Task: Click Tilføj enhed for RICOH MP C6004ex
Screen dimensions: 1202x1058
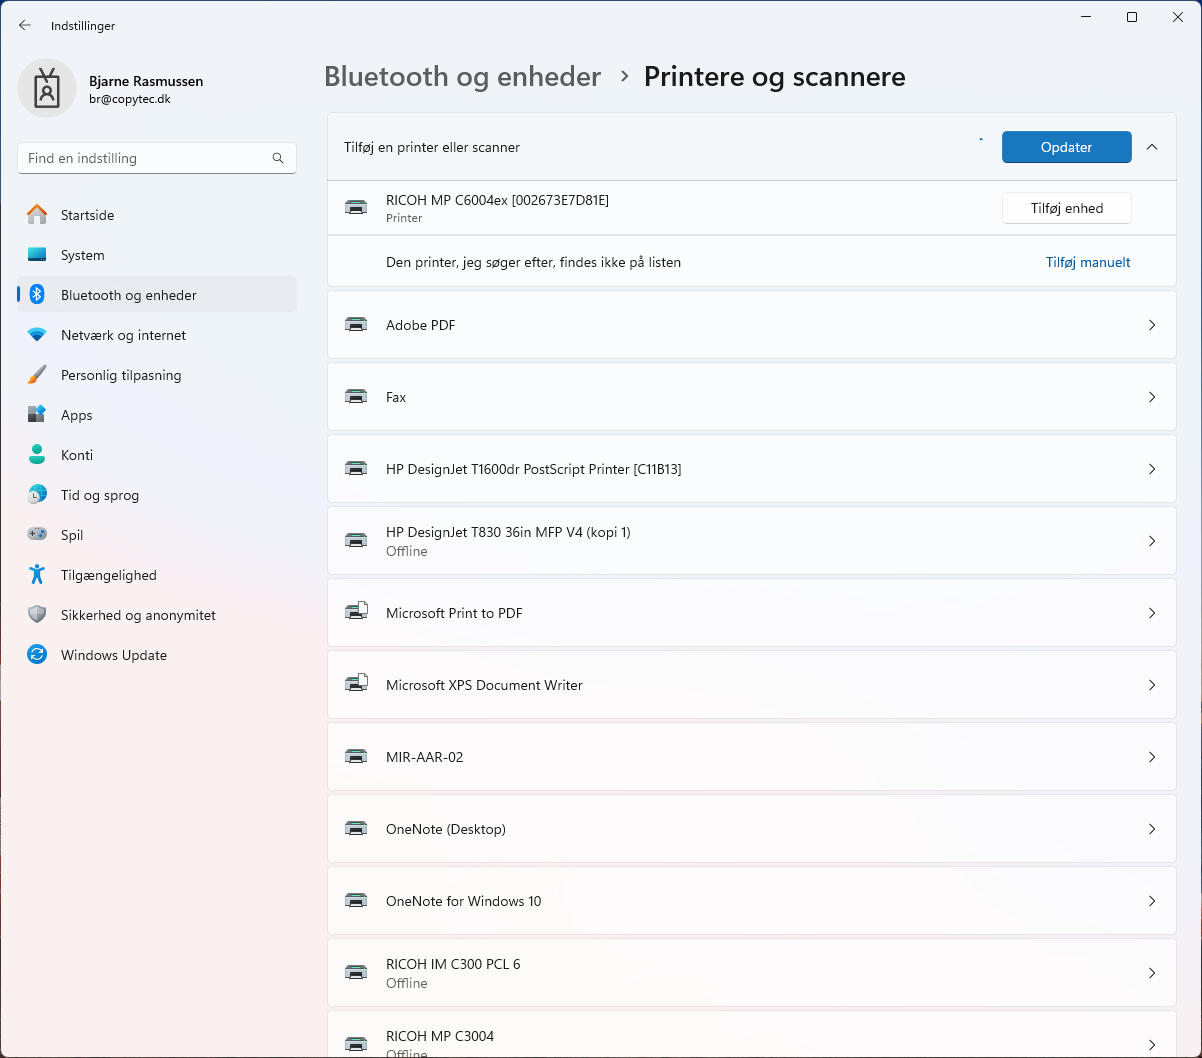Action: (x=1066, y=208)
